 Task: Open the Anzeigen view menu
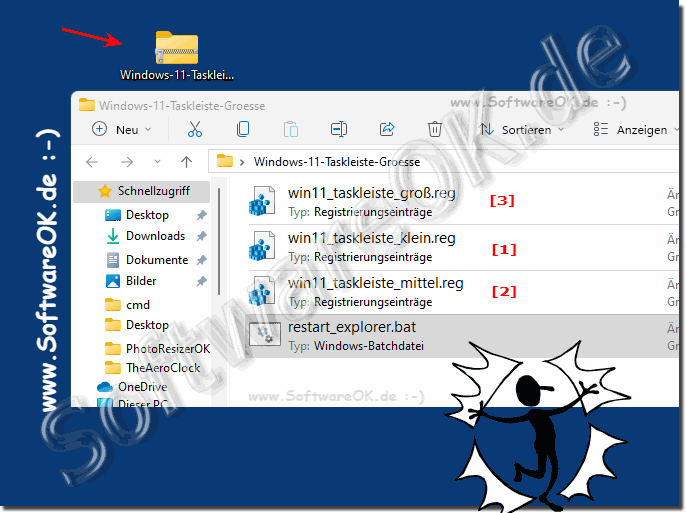pos(635,130)
